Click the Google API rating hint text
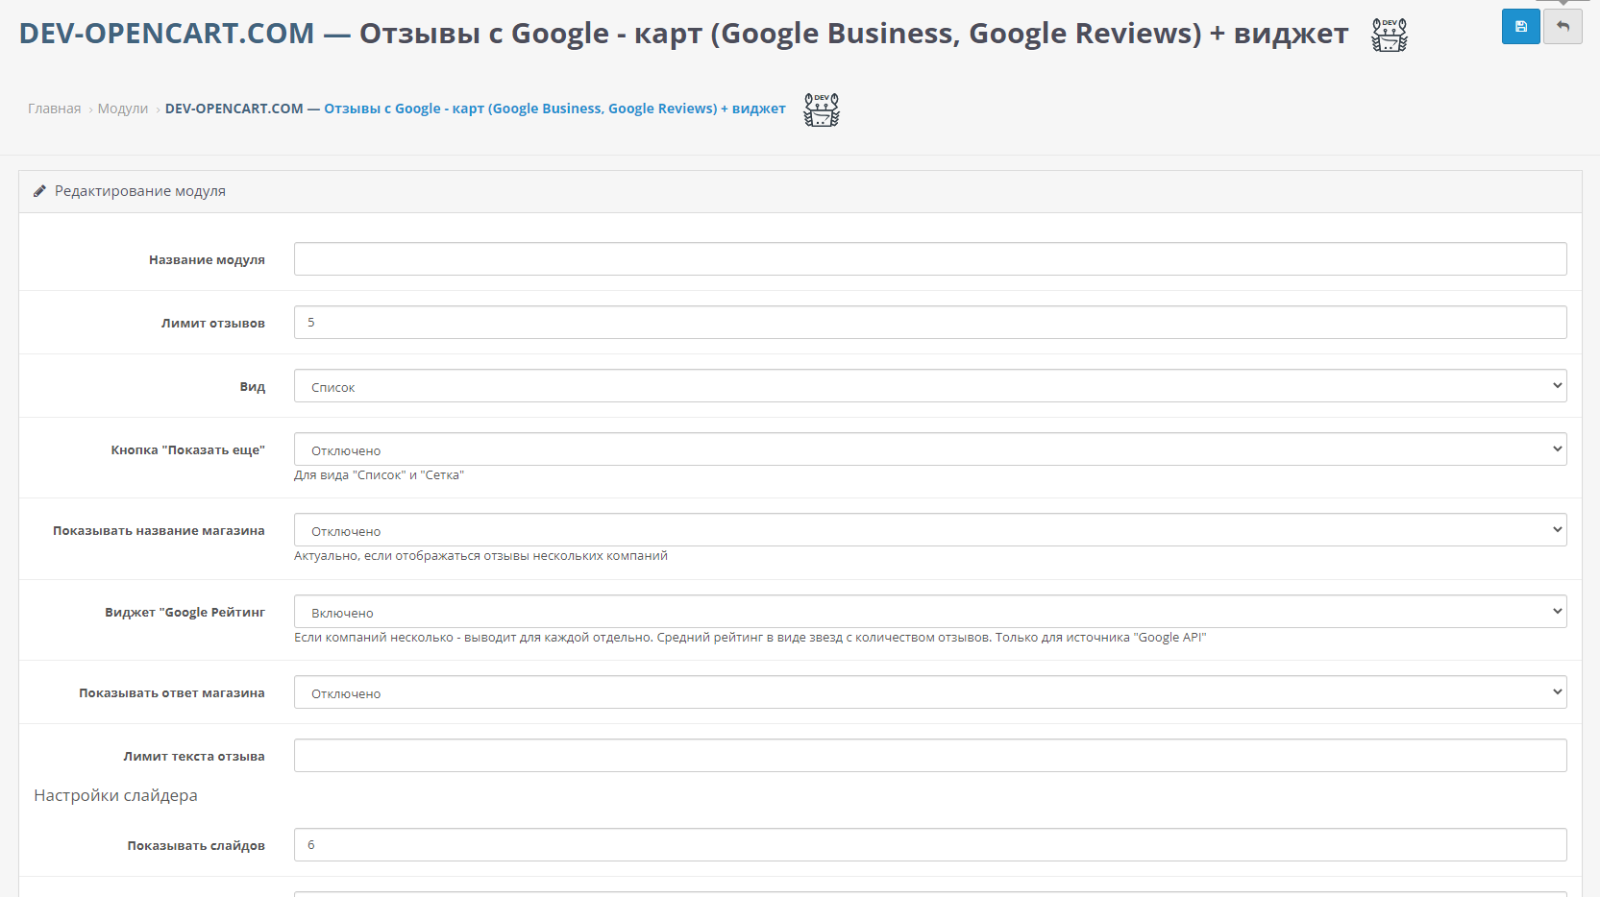This screenshot has height=898, width=1600. click(x=750, y=638)
